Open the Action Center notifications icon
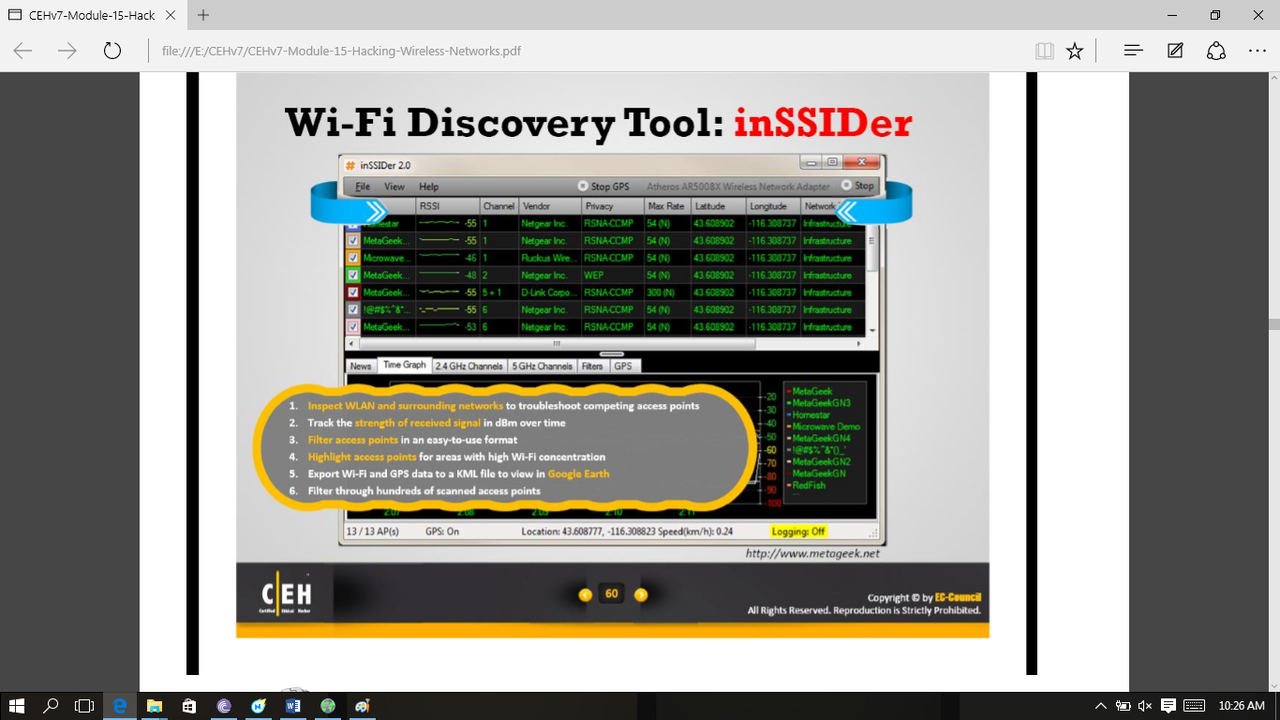 click(x=1169, y=706)
